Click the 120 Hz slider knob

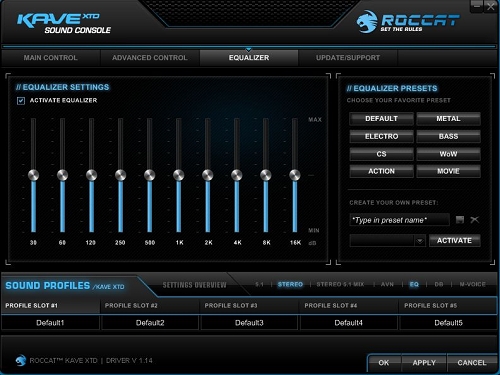tap(91, 175)
